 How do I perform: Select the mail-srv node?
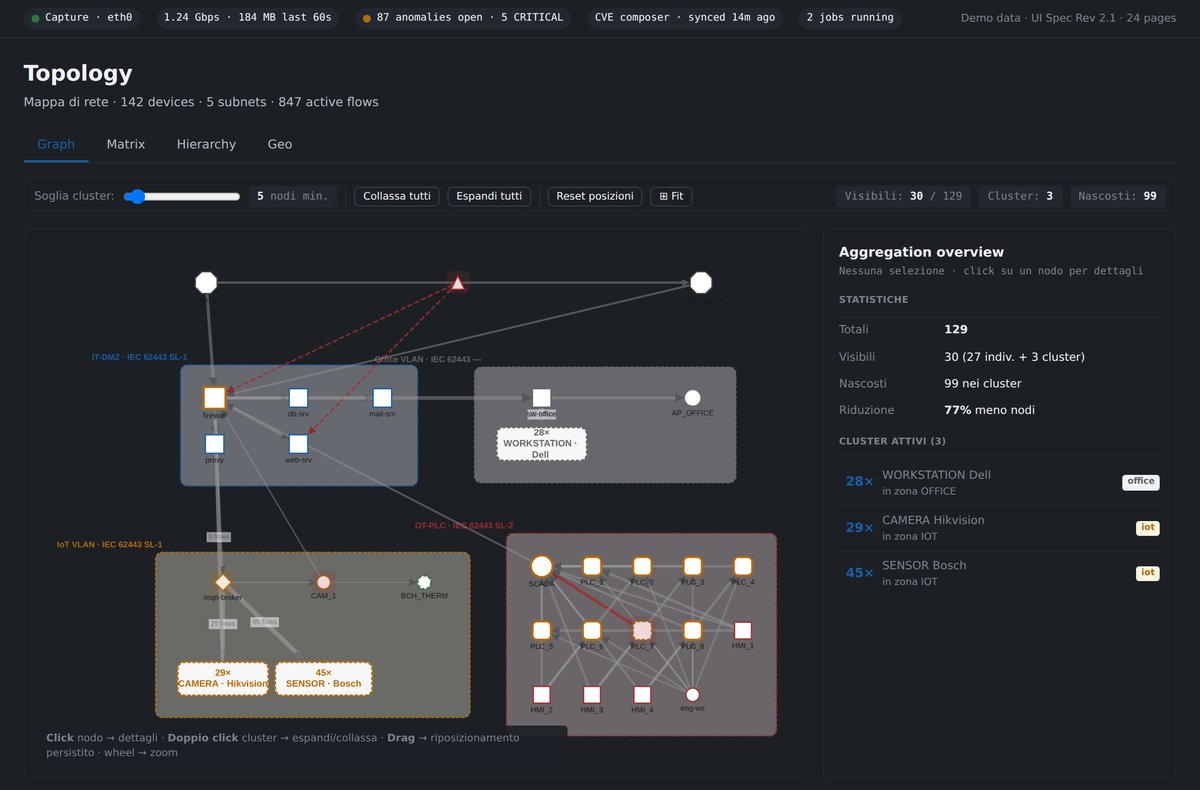coord(382,398)
